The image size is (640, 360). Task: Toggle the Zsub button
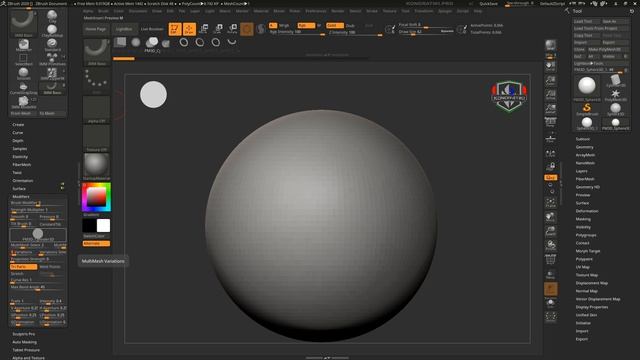pos(350,25)
